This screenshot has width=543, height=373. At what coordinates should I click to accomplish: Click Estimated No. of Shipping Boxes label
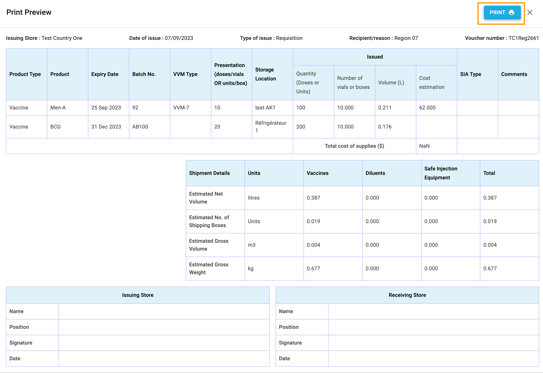point(209,221)
